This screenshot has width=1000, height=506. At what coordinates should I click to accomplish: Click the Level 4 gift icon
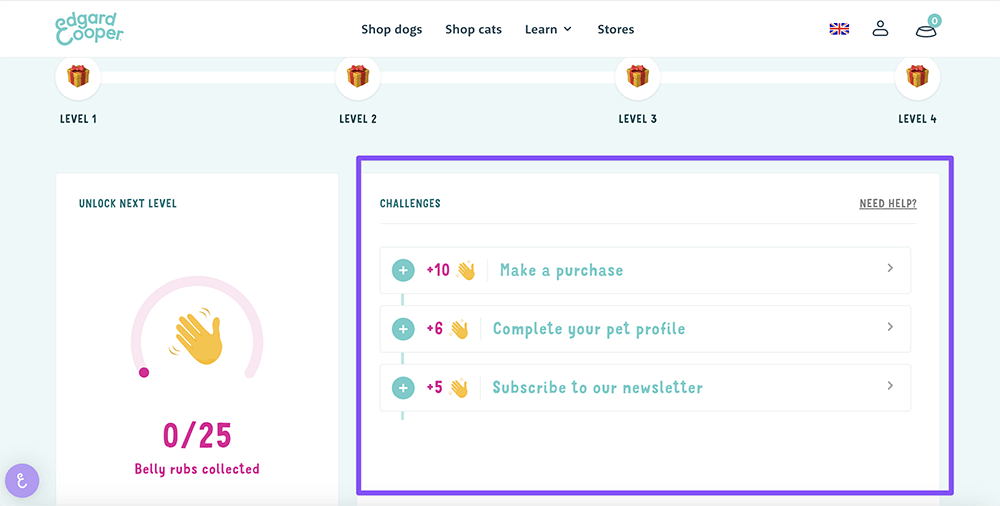[x=917, y=77]
